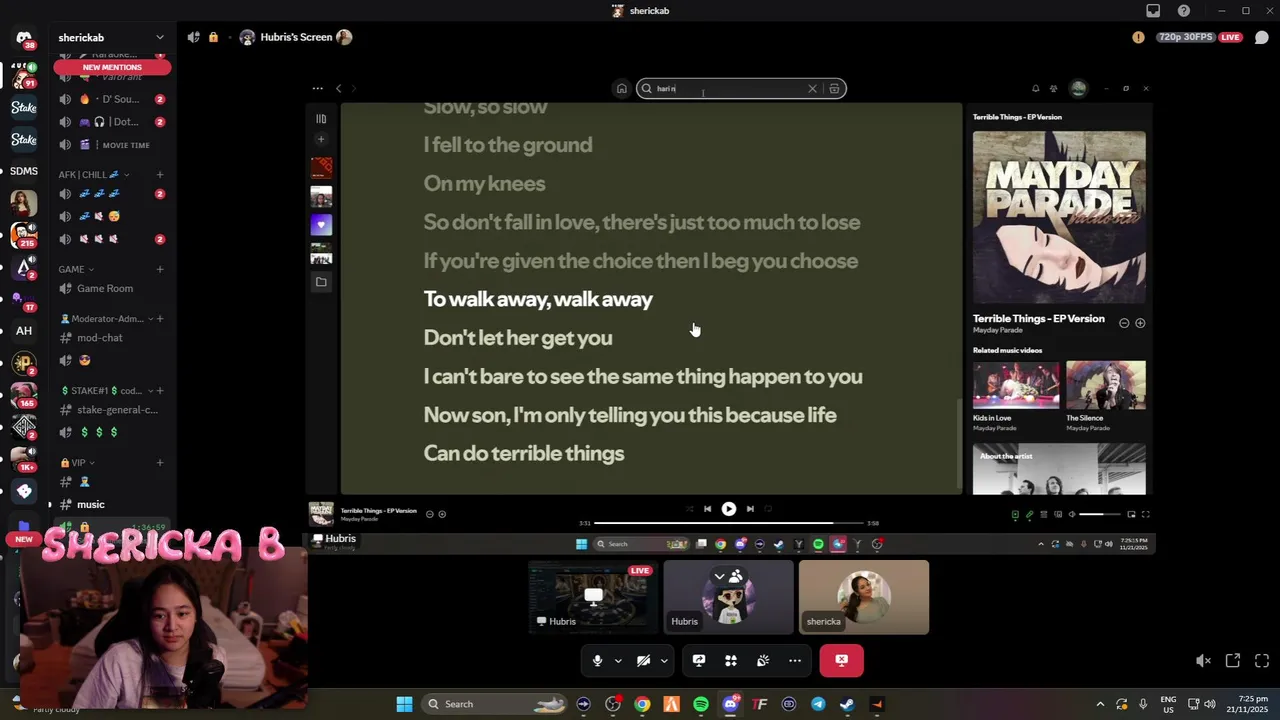Open Game Room voice channel
Viewport: 1280px width, 720px height.
(x=105, y=288)
